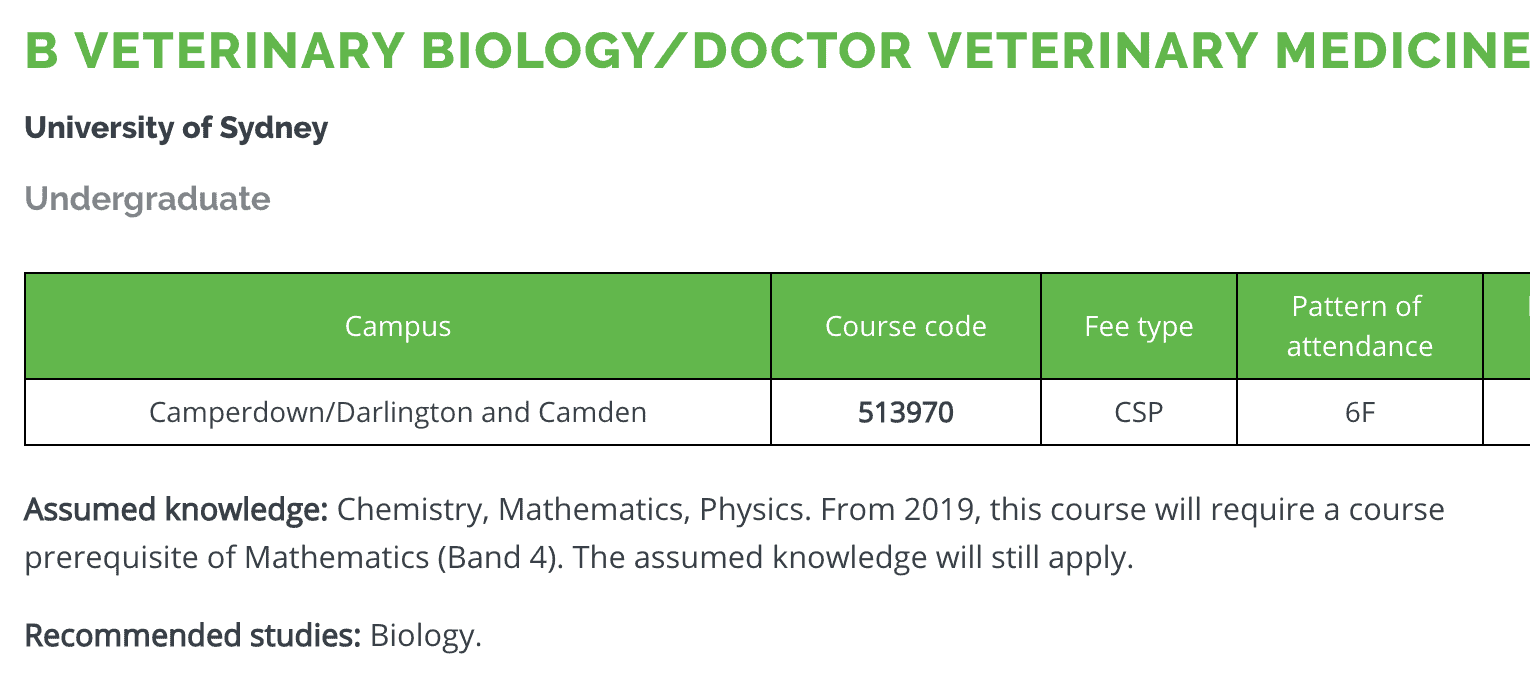This screenshot has width=1530, height=688.
Task: Click the Assumed knowledge label
Action: [176, 510]
